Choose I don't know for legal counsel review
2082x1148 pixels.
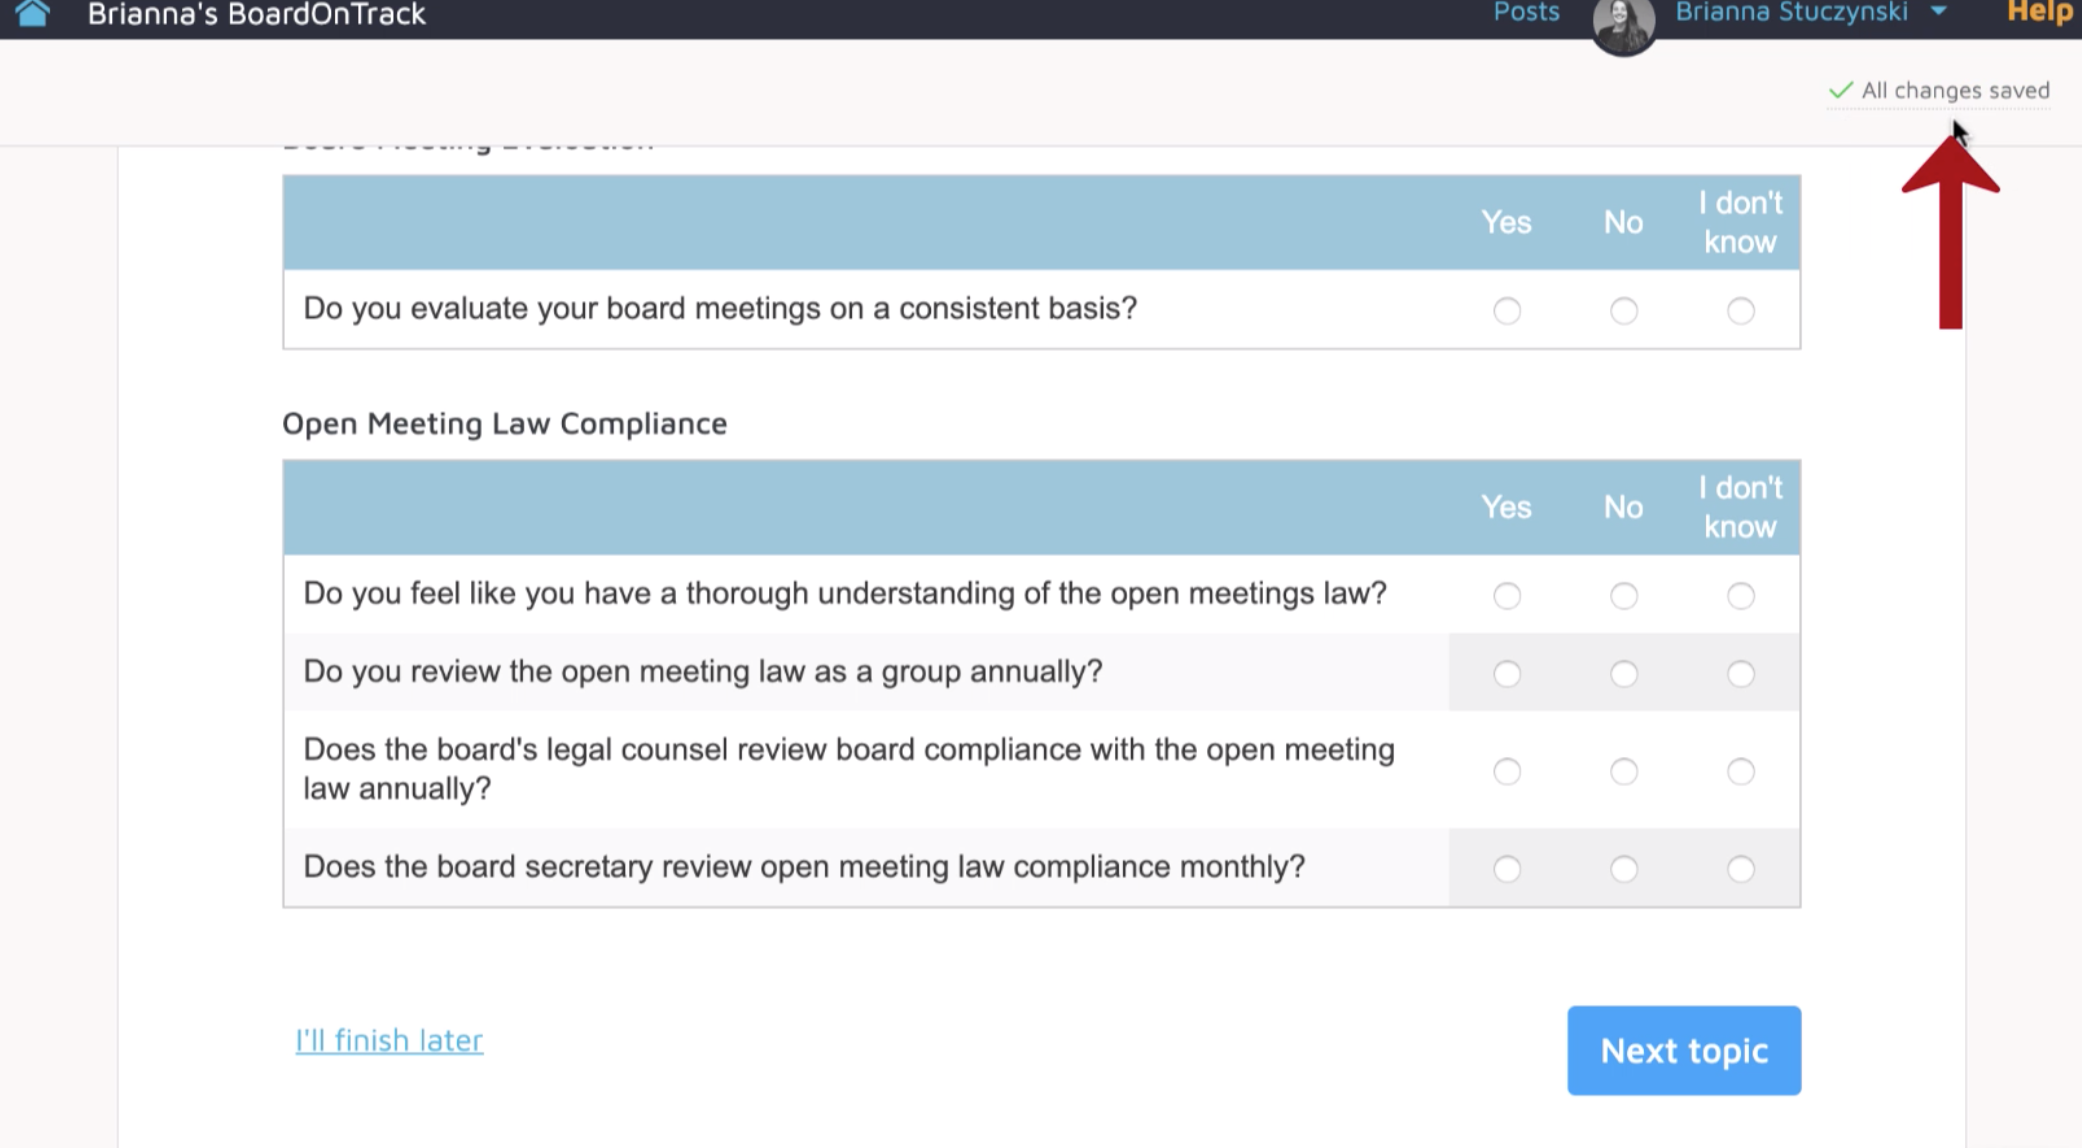(1741, 771)
